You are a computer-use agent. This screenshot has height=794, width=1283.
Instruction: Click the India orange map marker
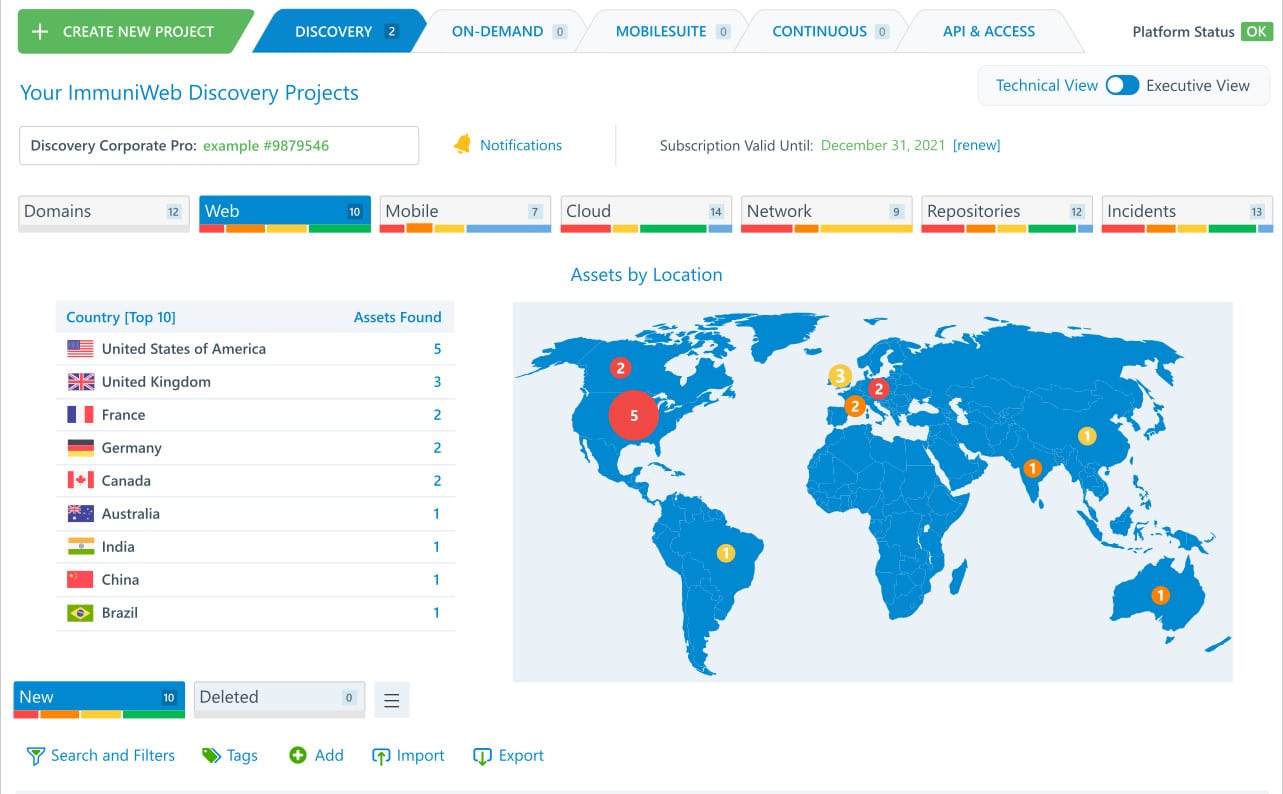coord(1033,468)
